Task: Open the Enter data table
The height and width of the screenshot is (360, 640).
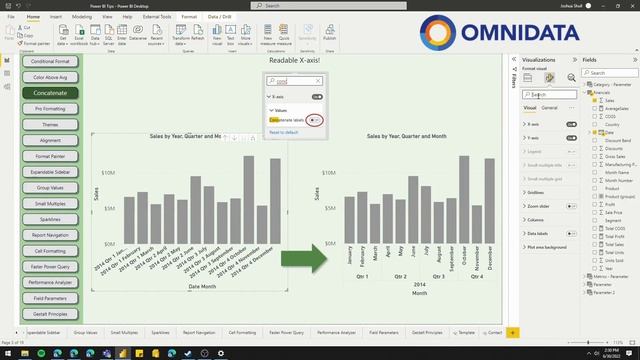Action: click(x=122, y=35)
